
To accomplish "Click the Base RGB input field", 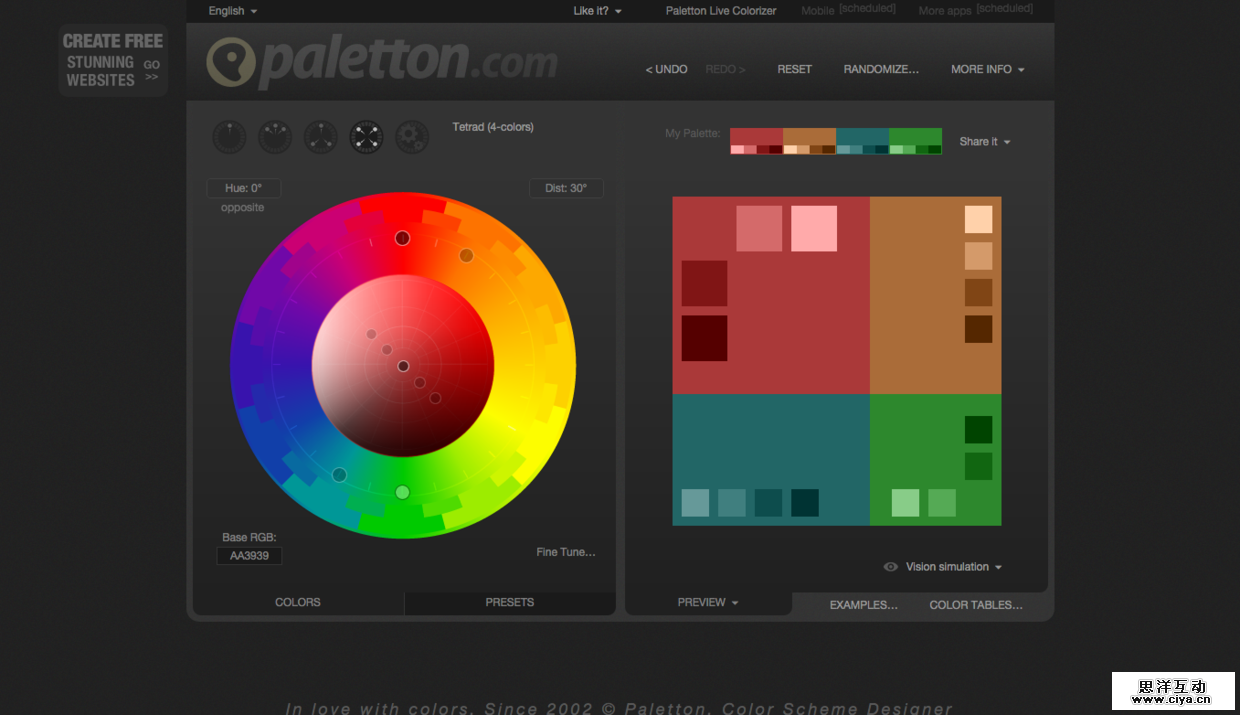I will tap(249, 556).
